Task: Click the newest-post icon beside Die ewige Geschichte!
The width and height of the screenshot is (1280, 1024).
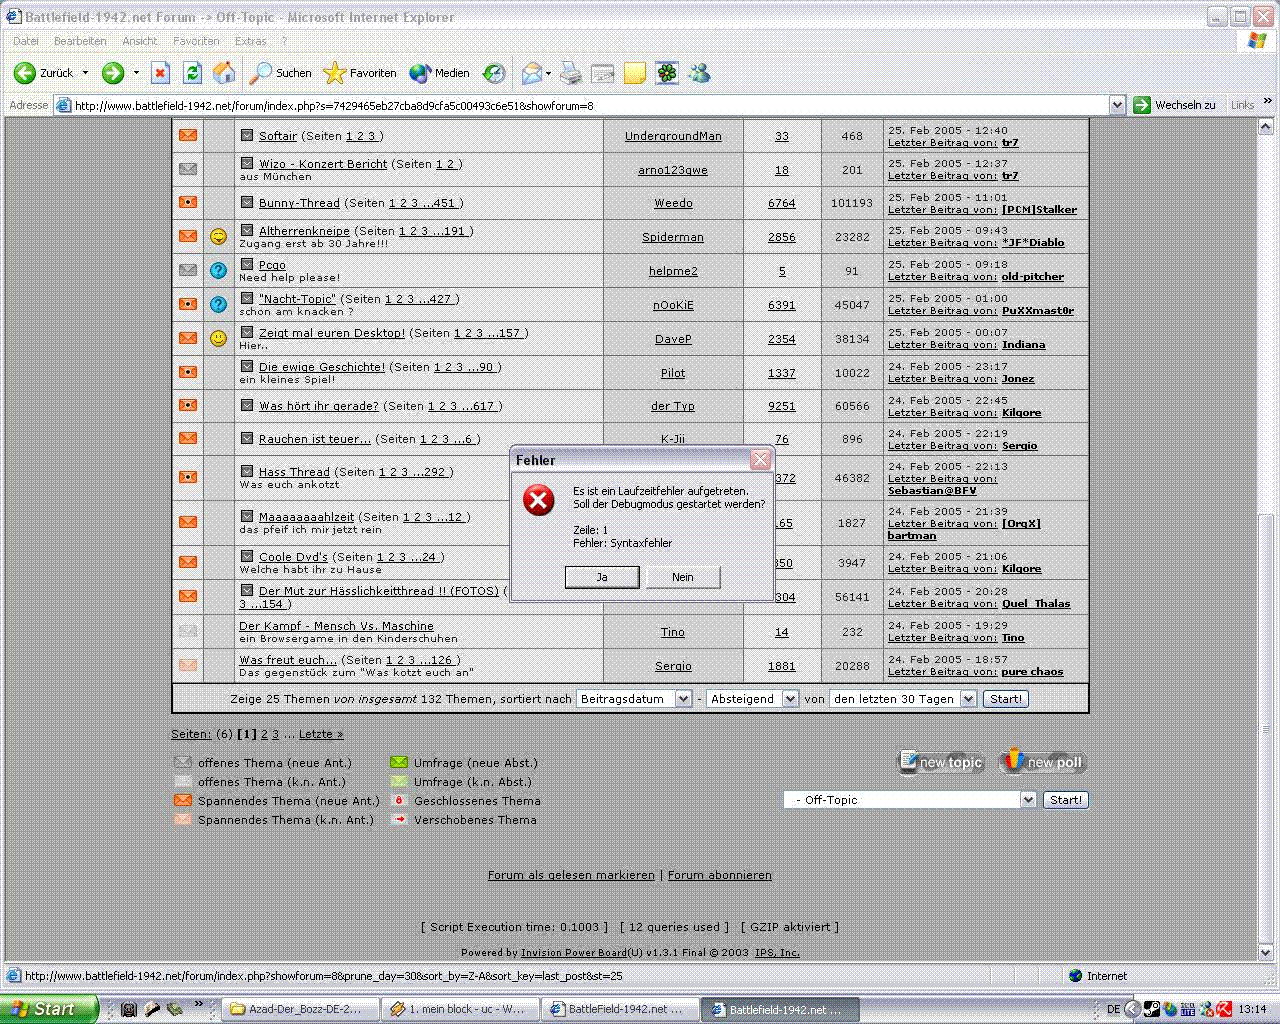Action: pos(247,366)
